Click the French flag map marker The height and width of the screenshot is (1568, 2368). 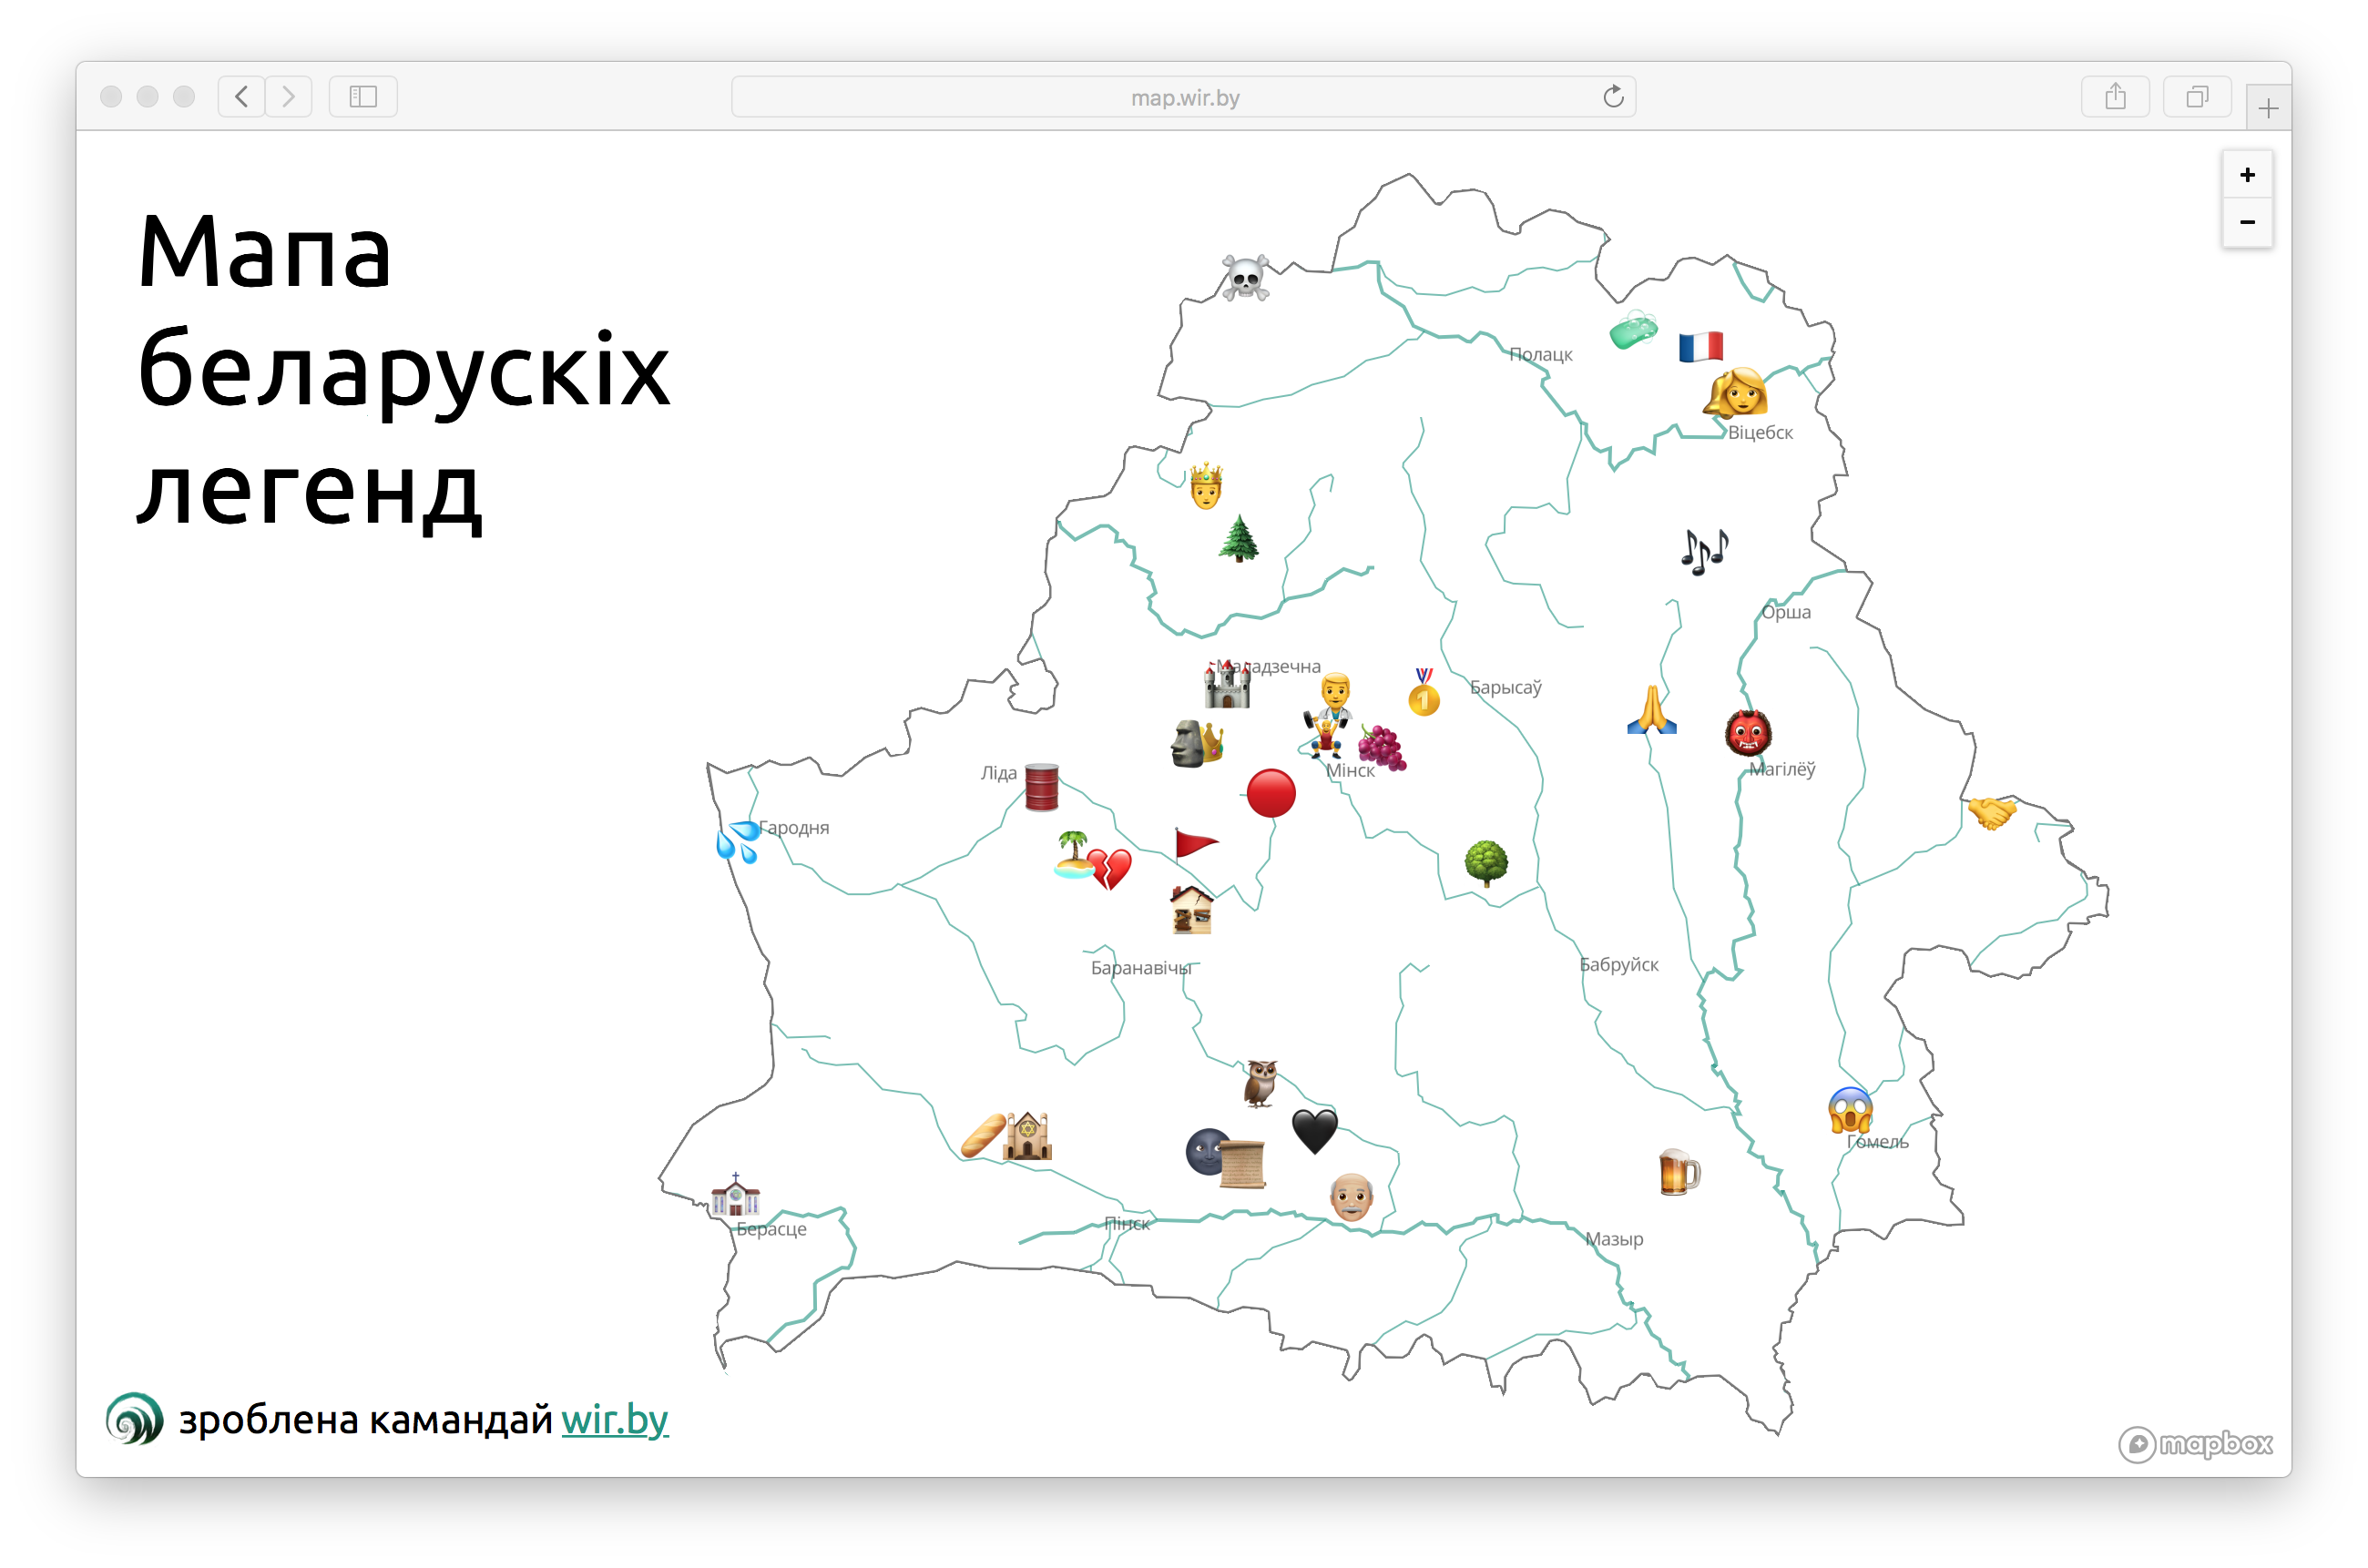coord(1701,347)
